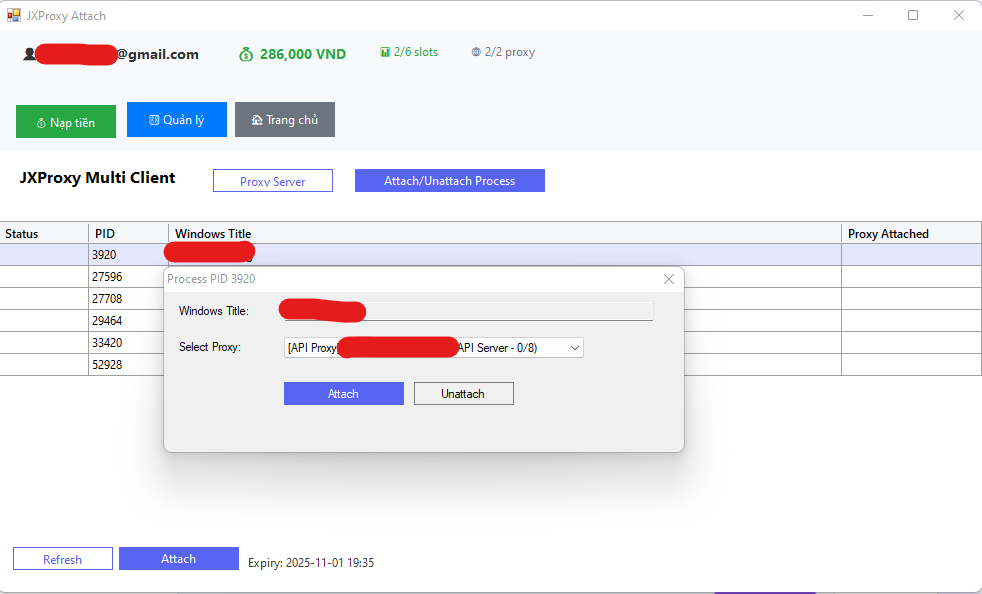Open the Select Proxy dropdown

tap(433, 348)
